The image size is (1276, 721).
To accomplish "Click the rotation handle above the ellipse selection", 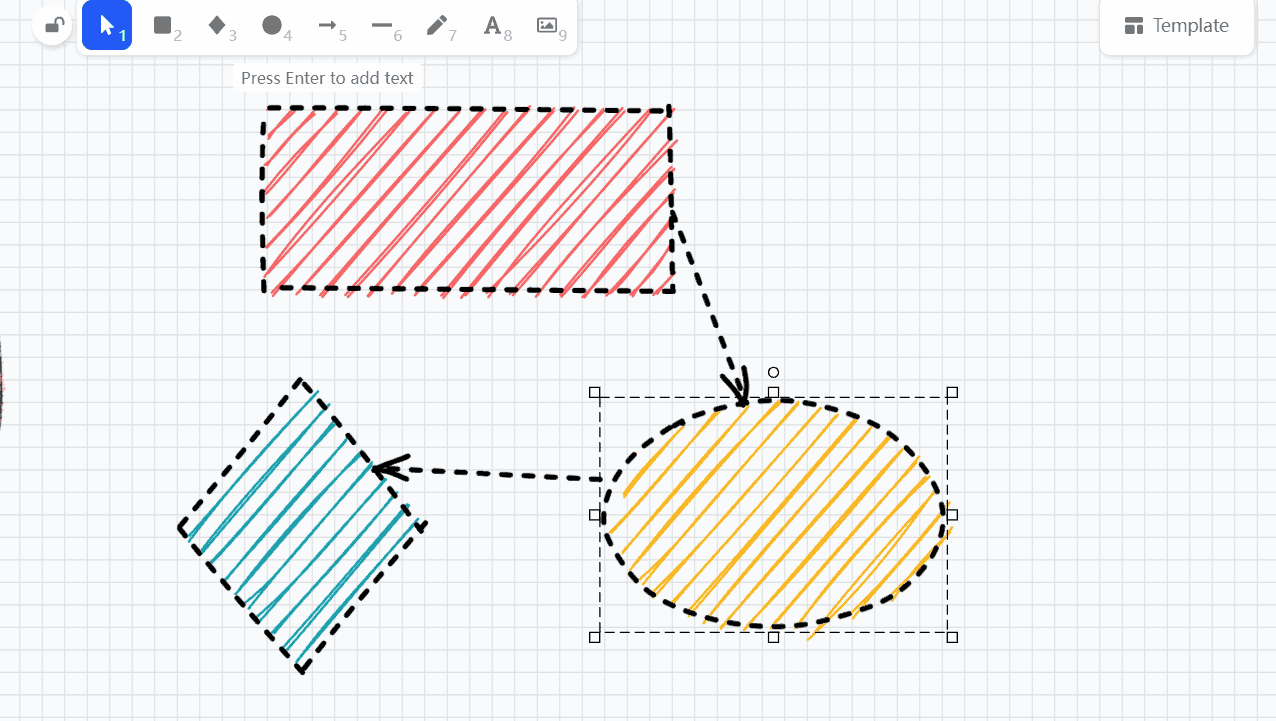I will tap(773, 371).
